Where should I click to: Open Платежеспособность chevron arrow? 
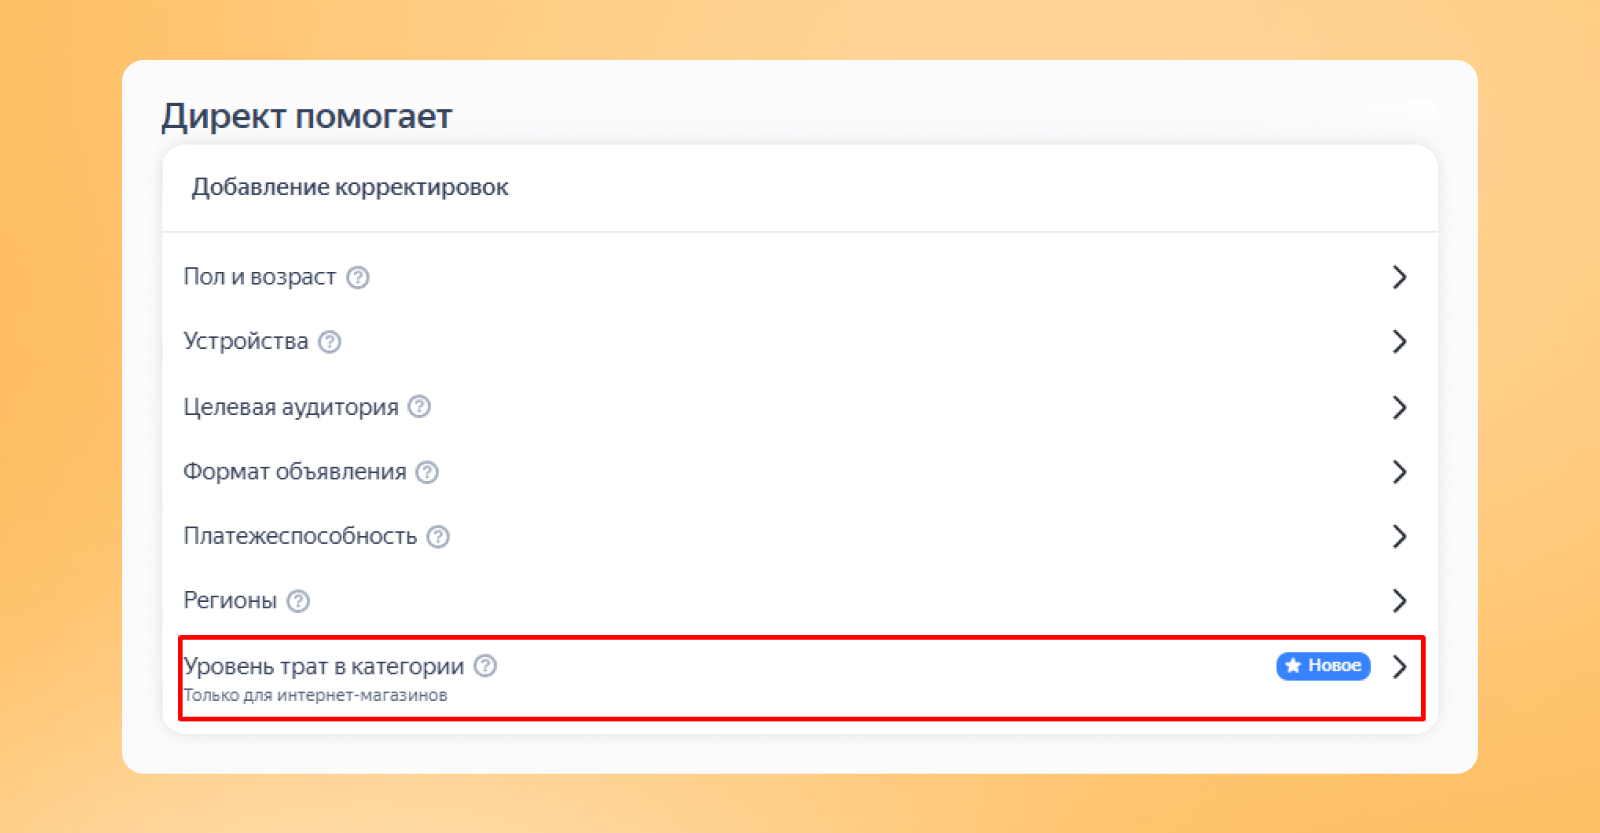(1400, 536)
